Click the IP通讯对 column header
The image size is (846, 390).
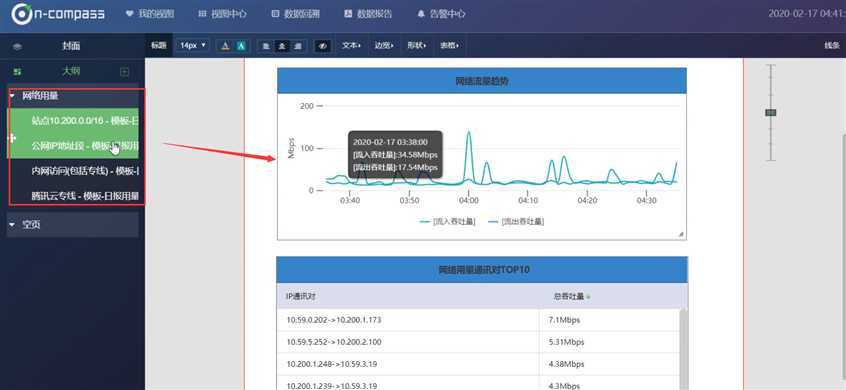point(301,296)
